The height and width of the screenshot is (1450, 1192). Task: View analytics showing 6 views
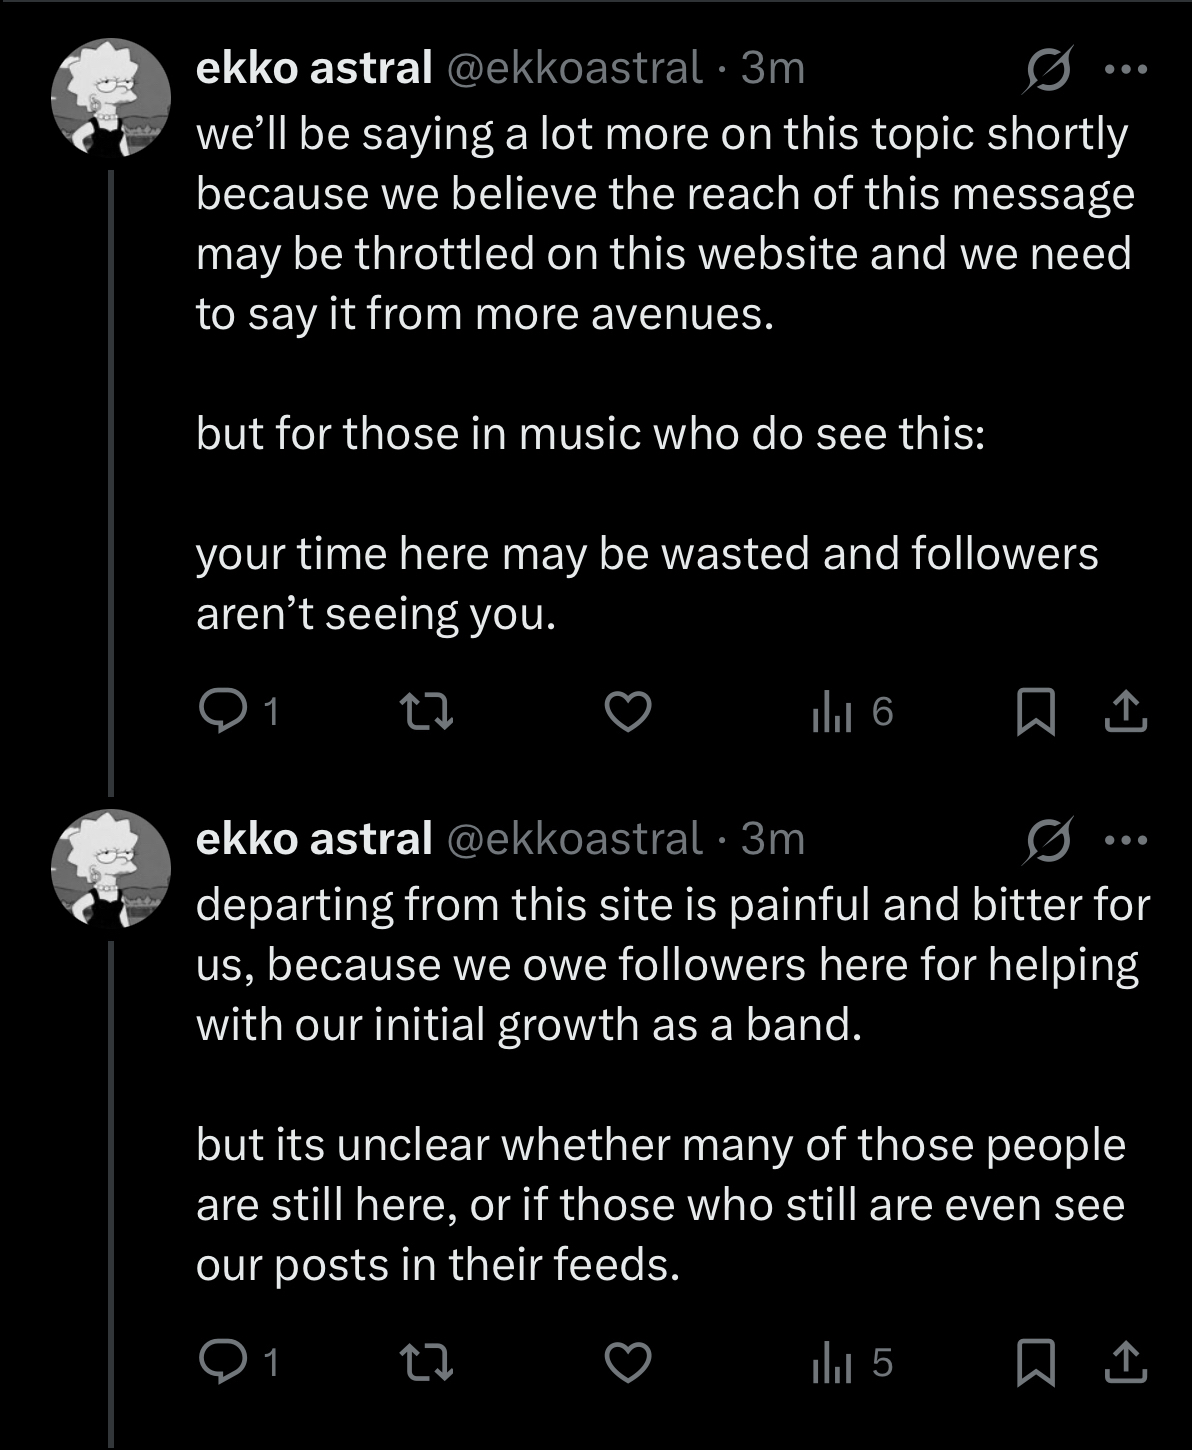pos(831,712)
